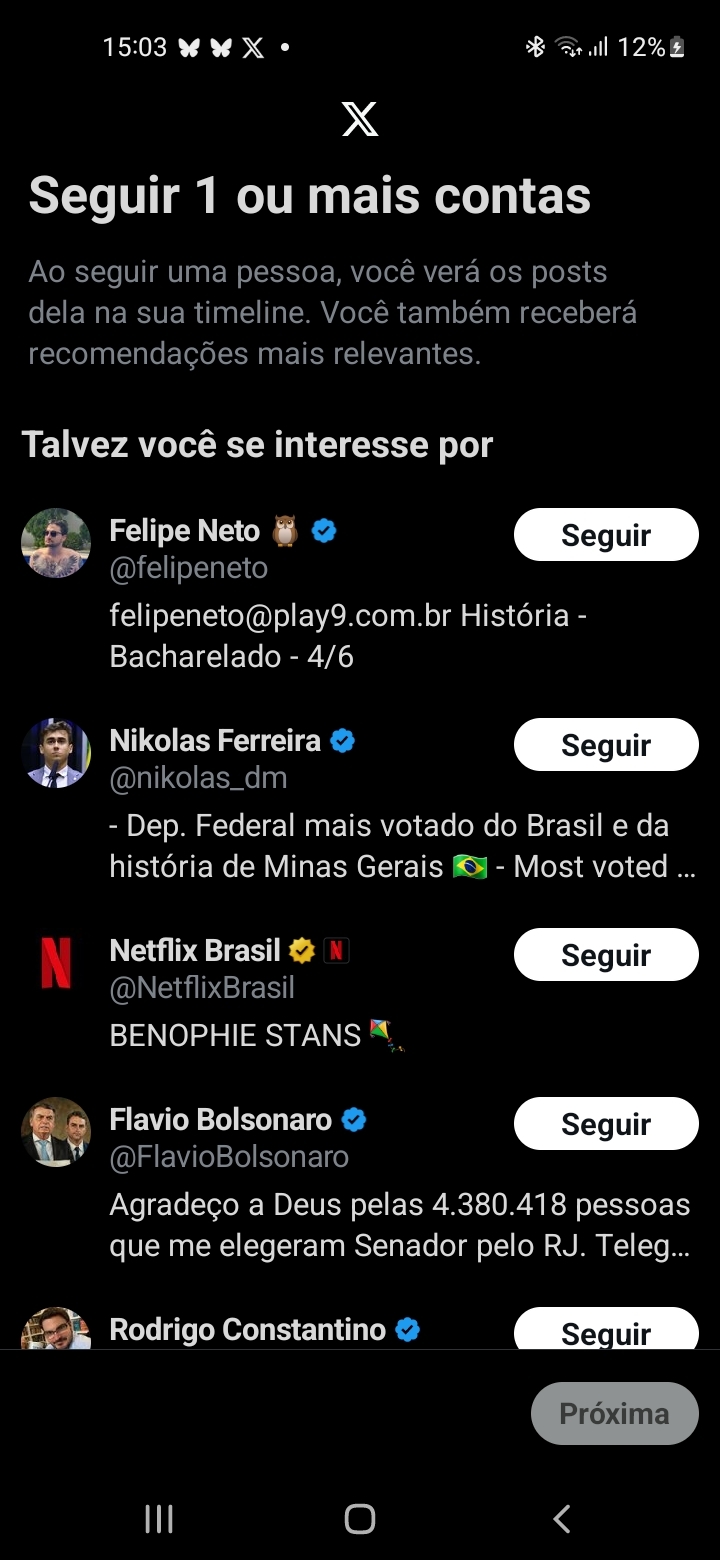Tap the small Netflix affiliation badge
Viewport: 720px width, 1560px height.
pos(336,950)
